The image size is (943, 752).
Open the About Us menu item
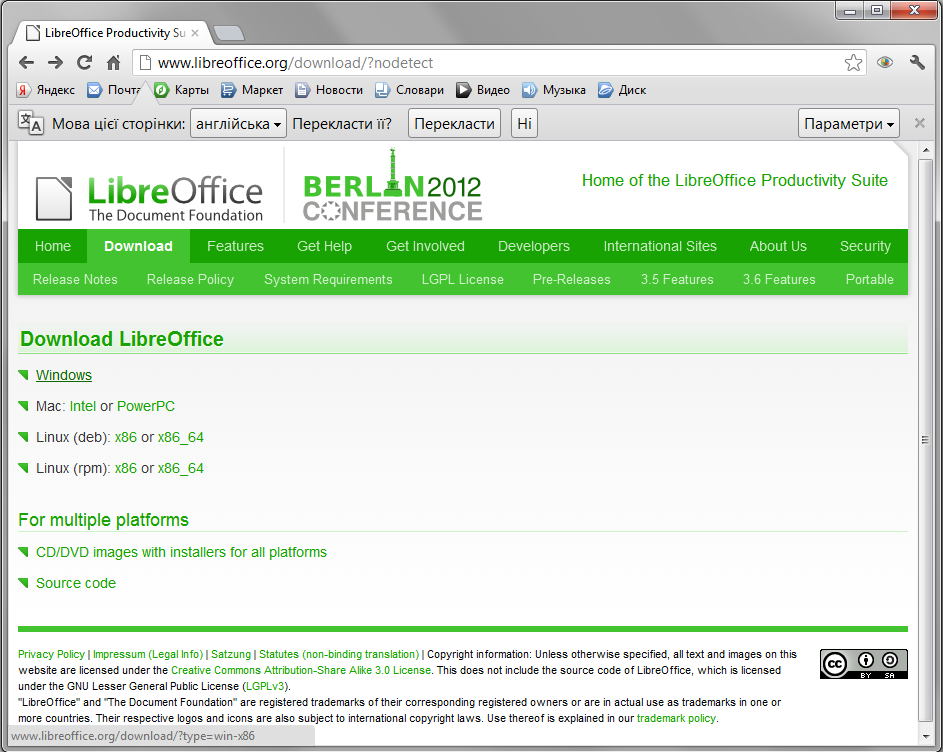[x=778, y=246]
